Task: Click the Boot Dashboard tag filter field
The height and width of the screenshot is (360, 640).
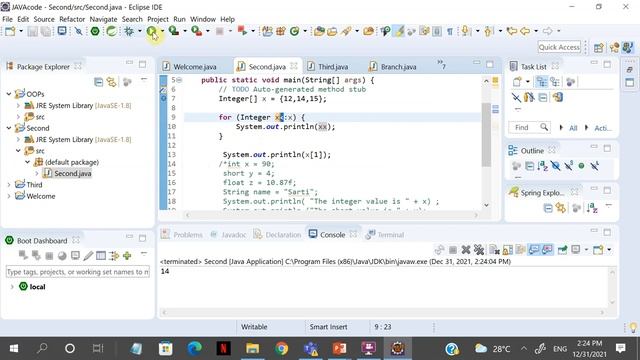Action: pos(78,272)
